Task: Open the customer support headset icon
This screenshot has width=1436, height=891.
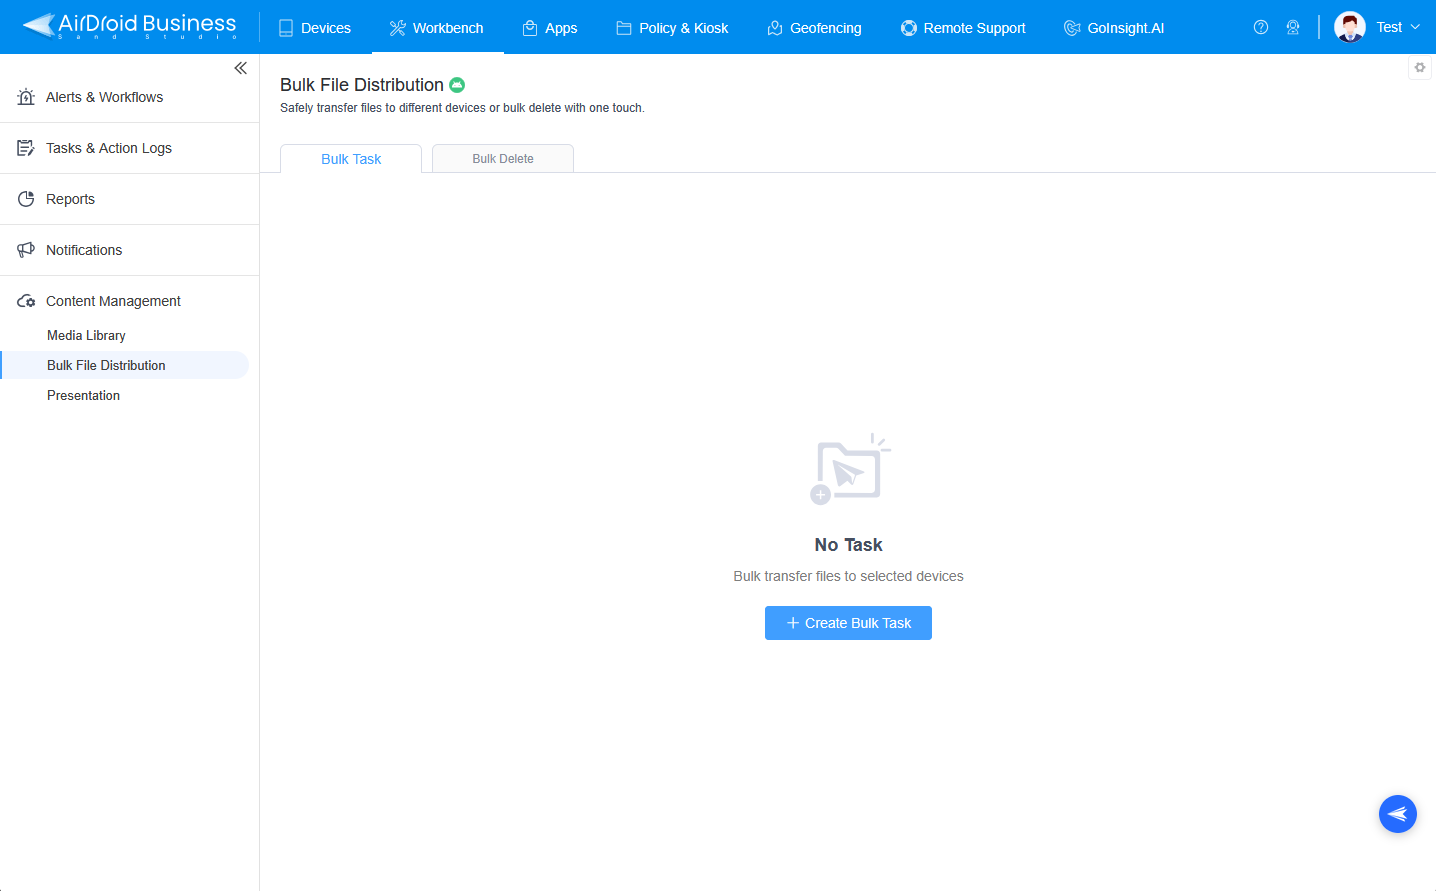Action: click(x=1293, y=27)
